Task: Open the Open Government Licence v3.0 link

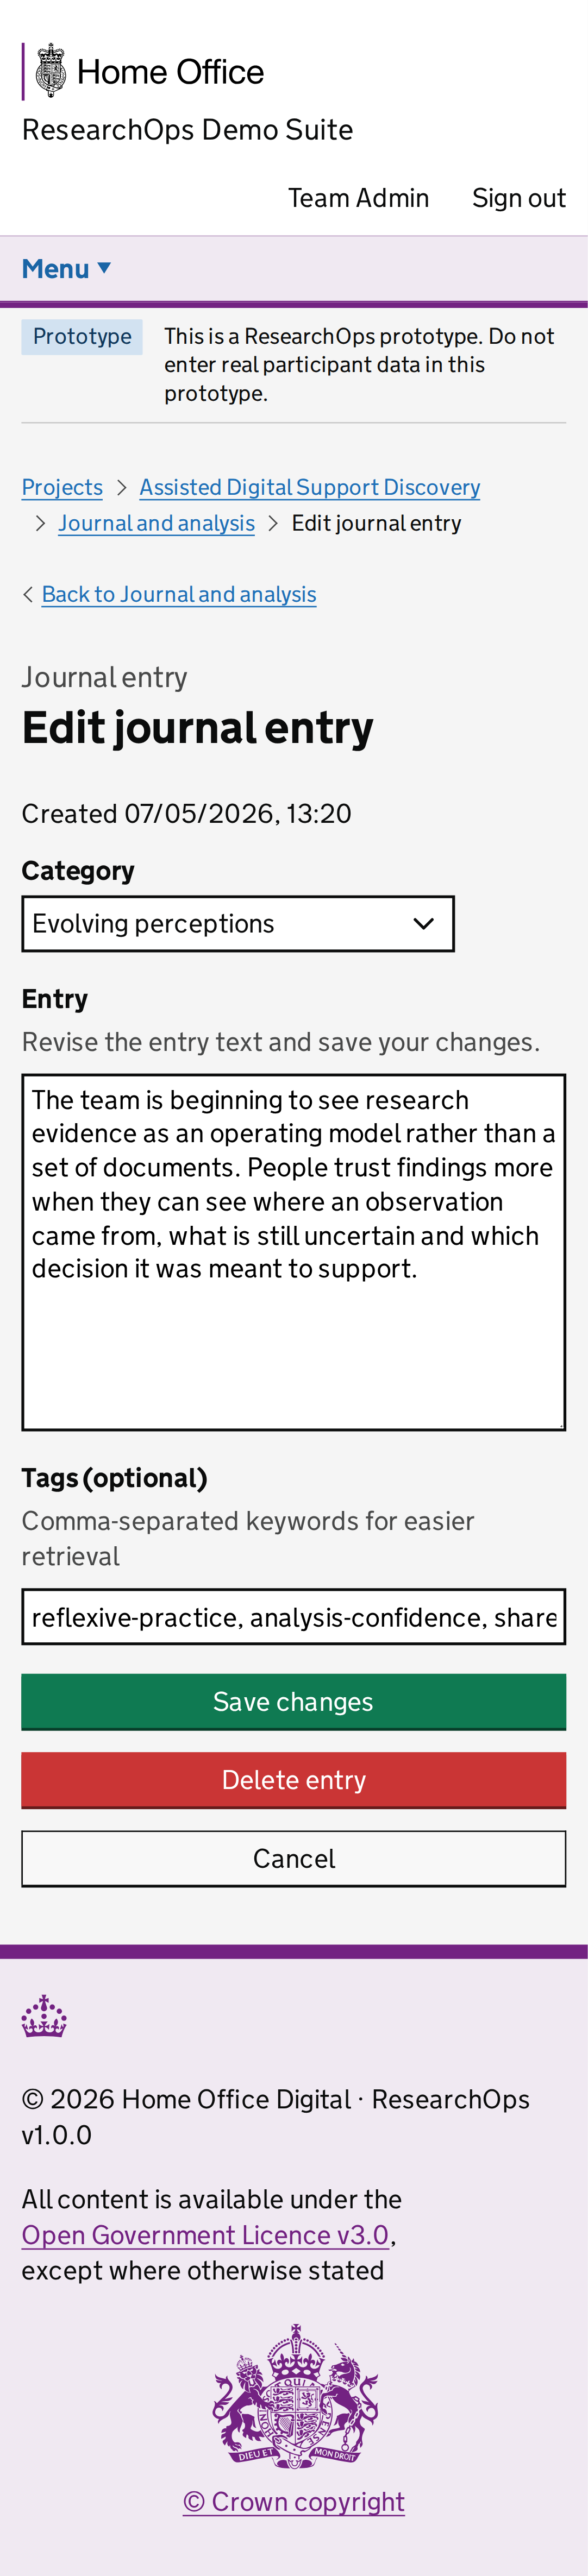Action: click(x=205, y=2235)
